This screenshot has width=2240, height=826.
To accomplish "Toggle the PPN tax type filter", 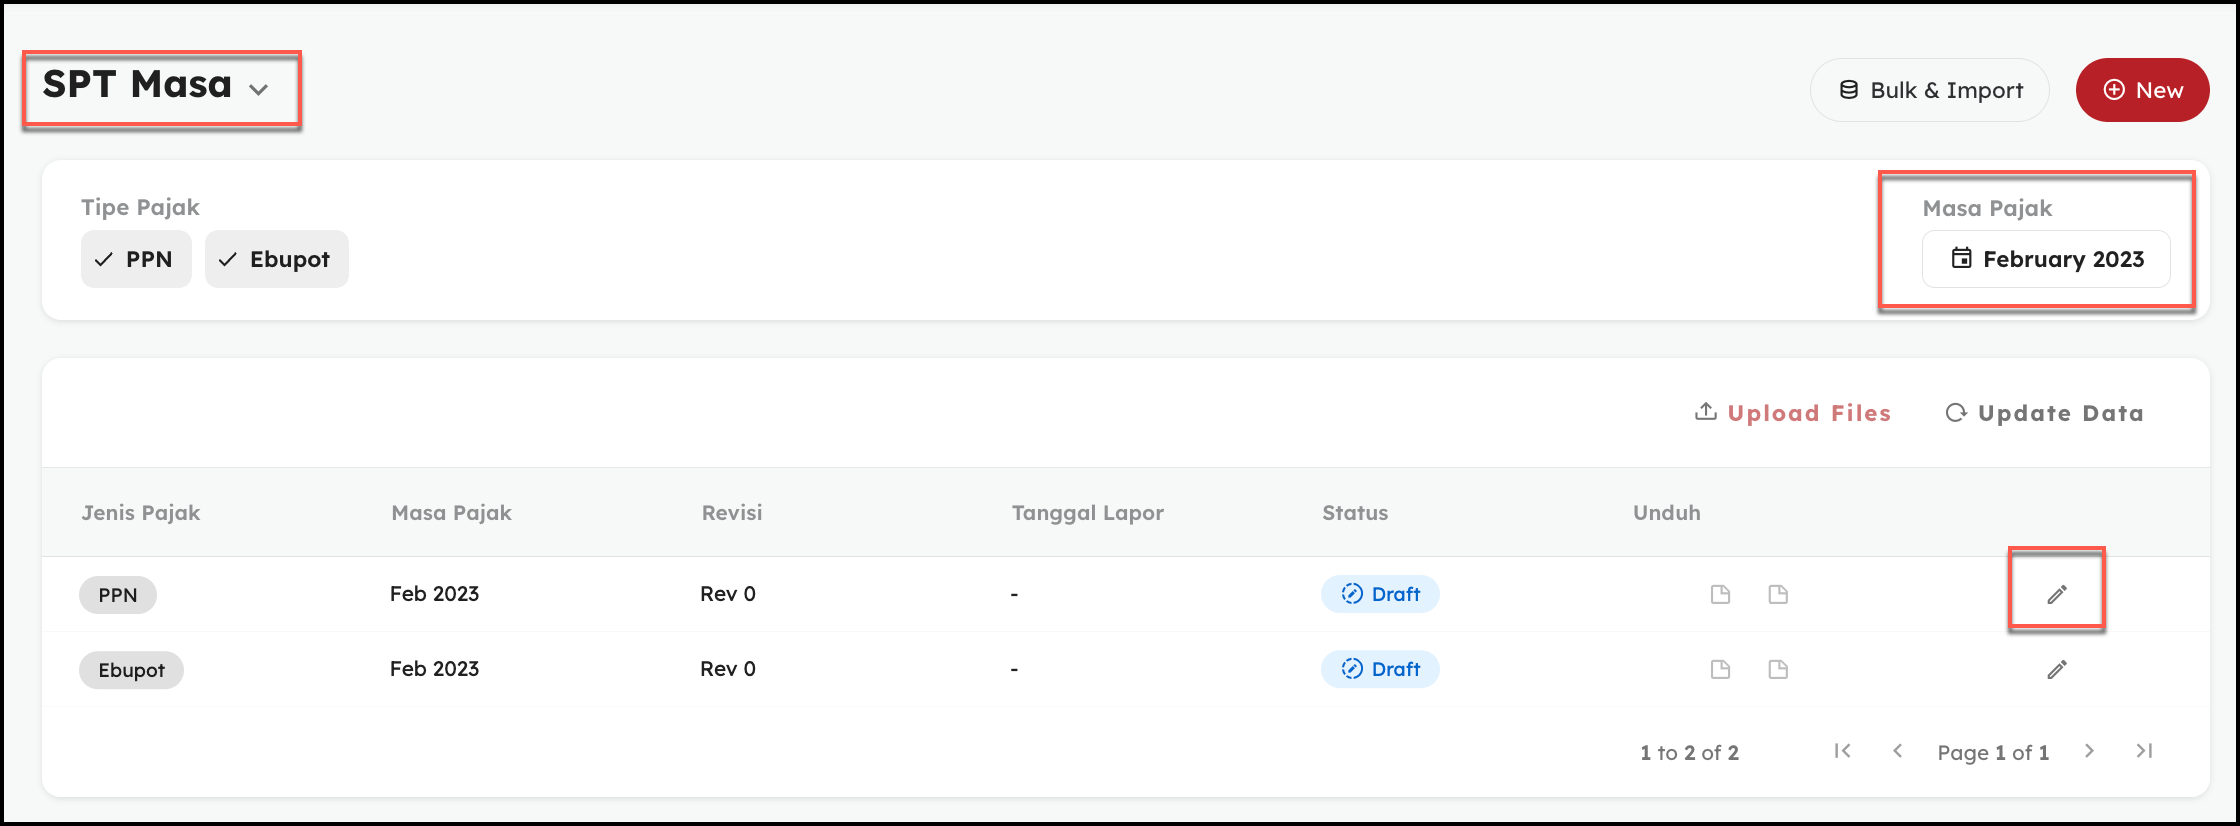I will click(x=136, y=259).
